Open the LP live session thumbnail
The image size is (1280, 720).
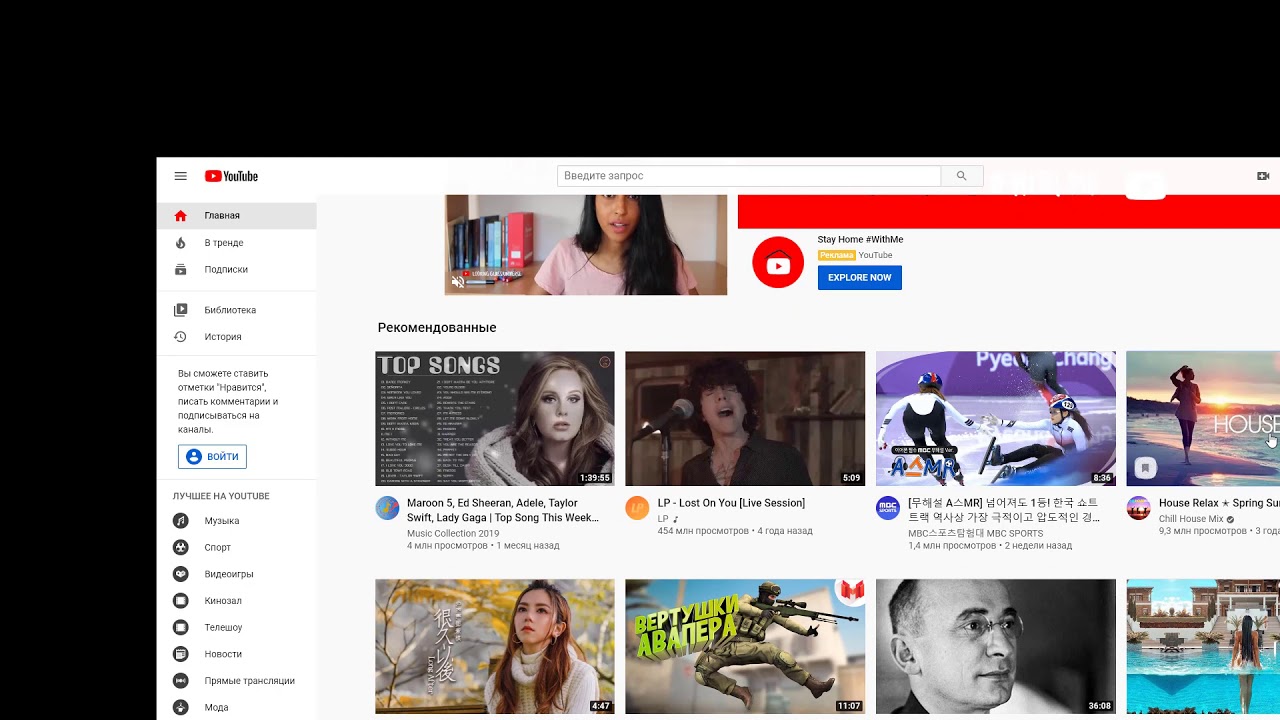tap(745, 419)
